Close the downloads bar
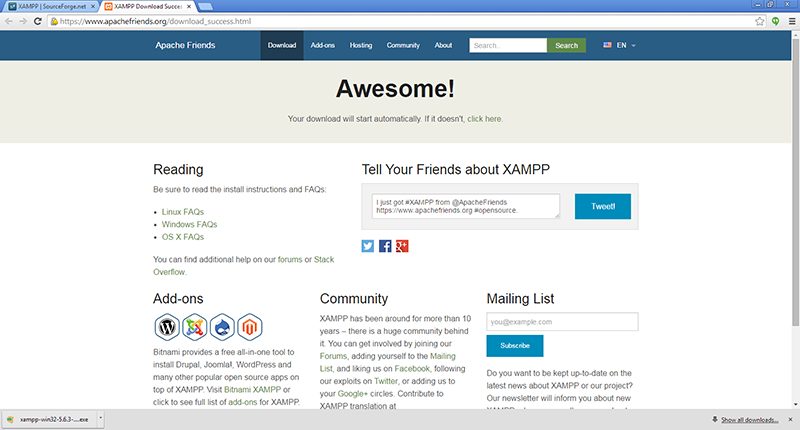Viewport: 800px width, 430px height. 790,419
